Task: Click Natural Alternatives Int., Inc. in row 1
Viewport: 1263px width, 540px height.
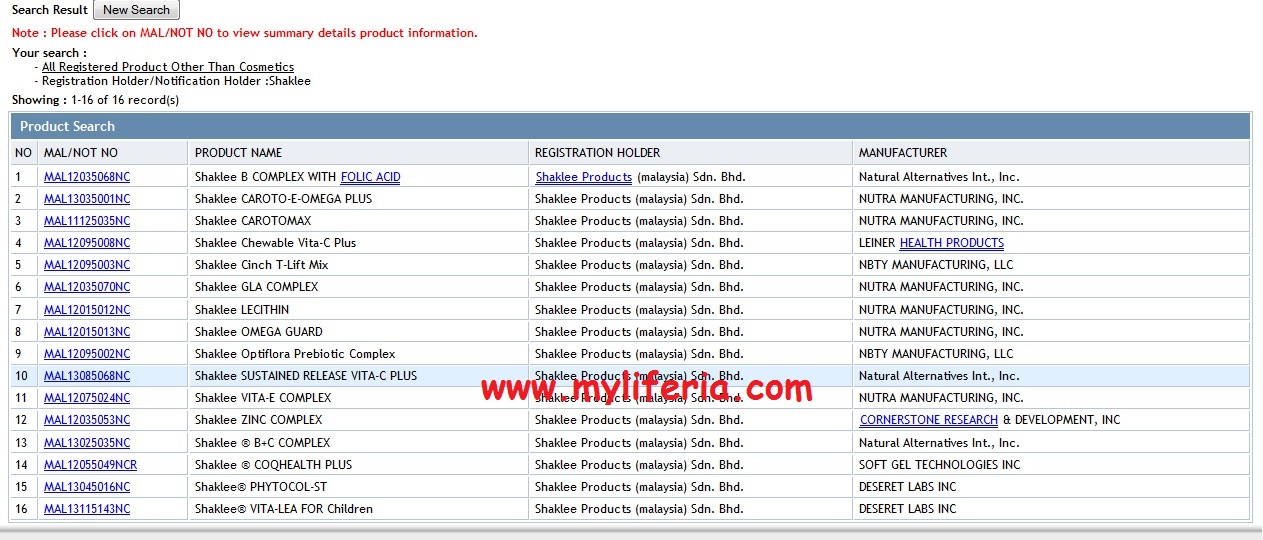Action: pyautogui.click(x=1052, y=177)
